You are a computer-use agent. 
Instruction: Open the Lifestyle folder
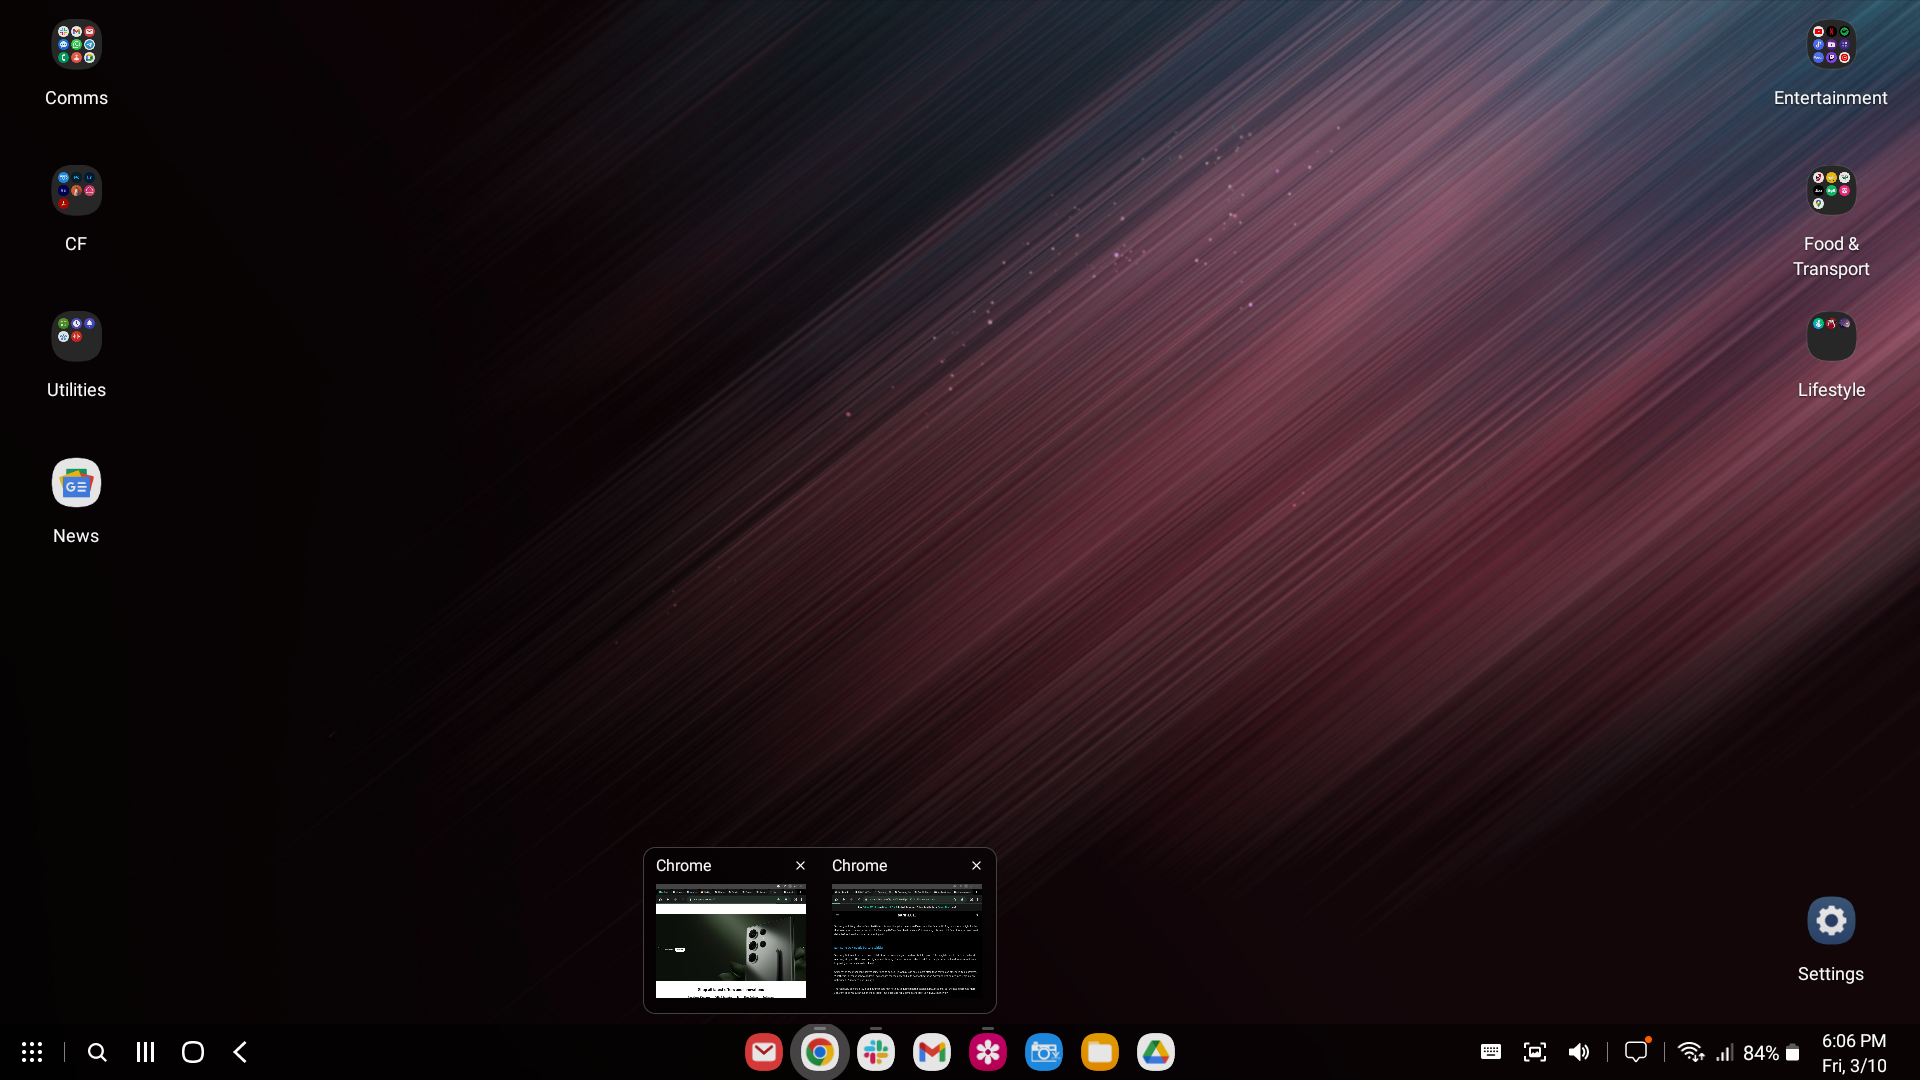pos(1831,337)
